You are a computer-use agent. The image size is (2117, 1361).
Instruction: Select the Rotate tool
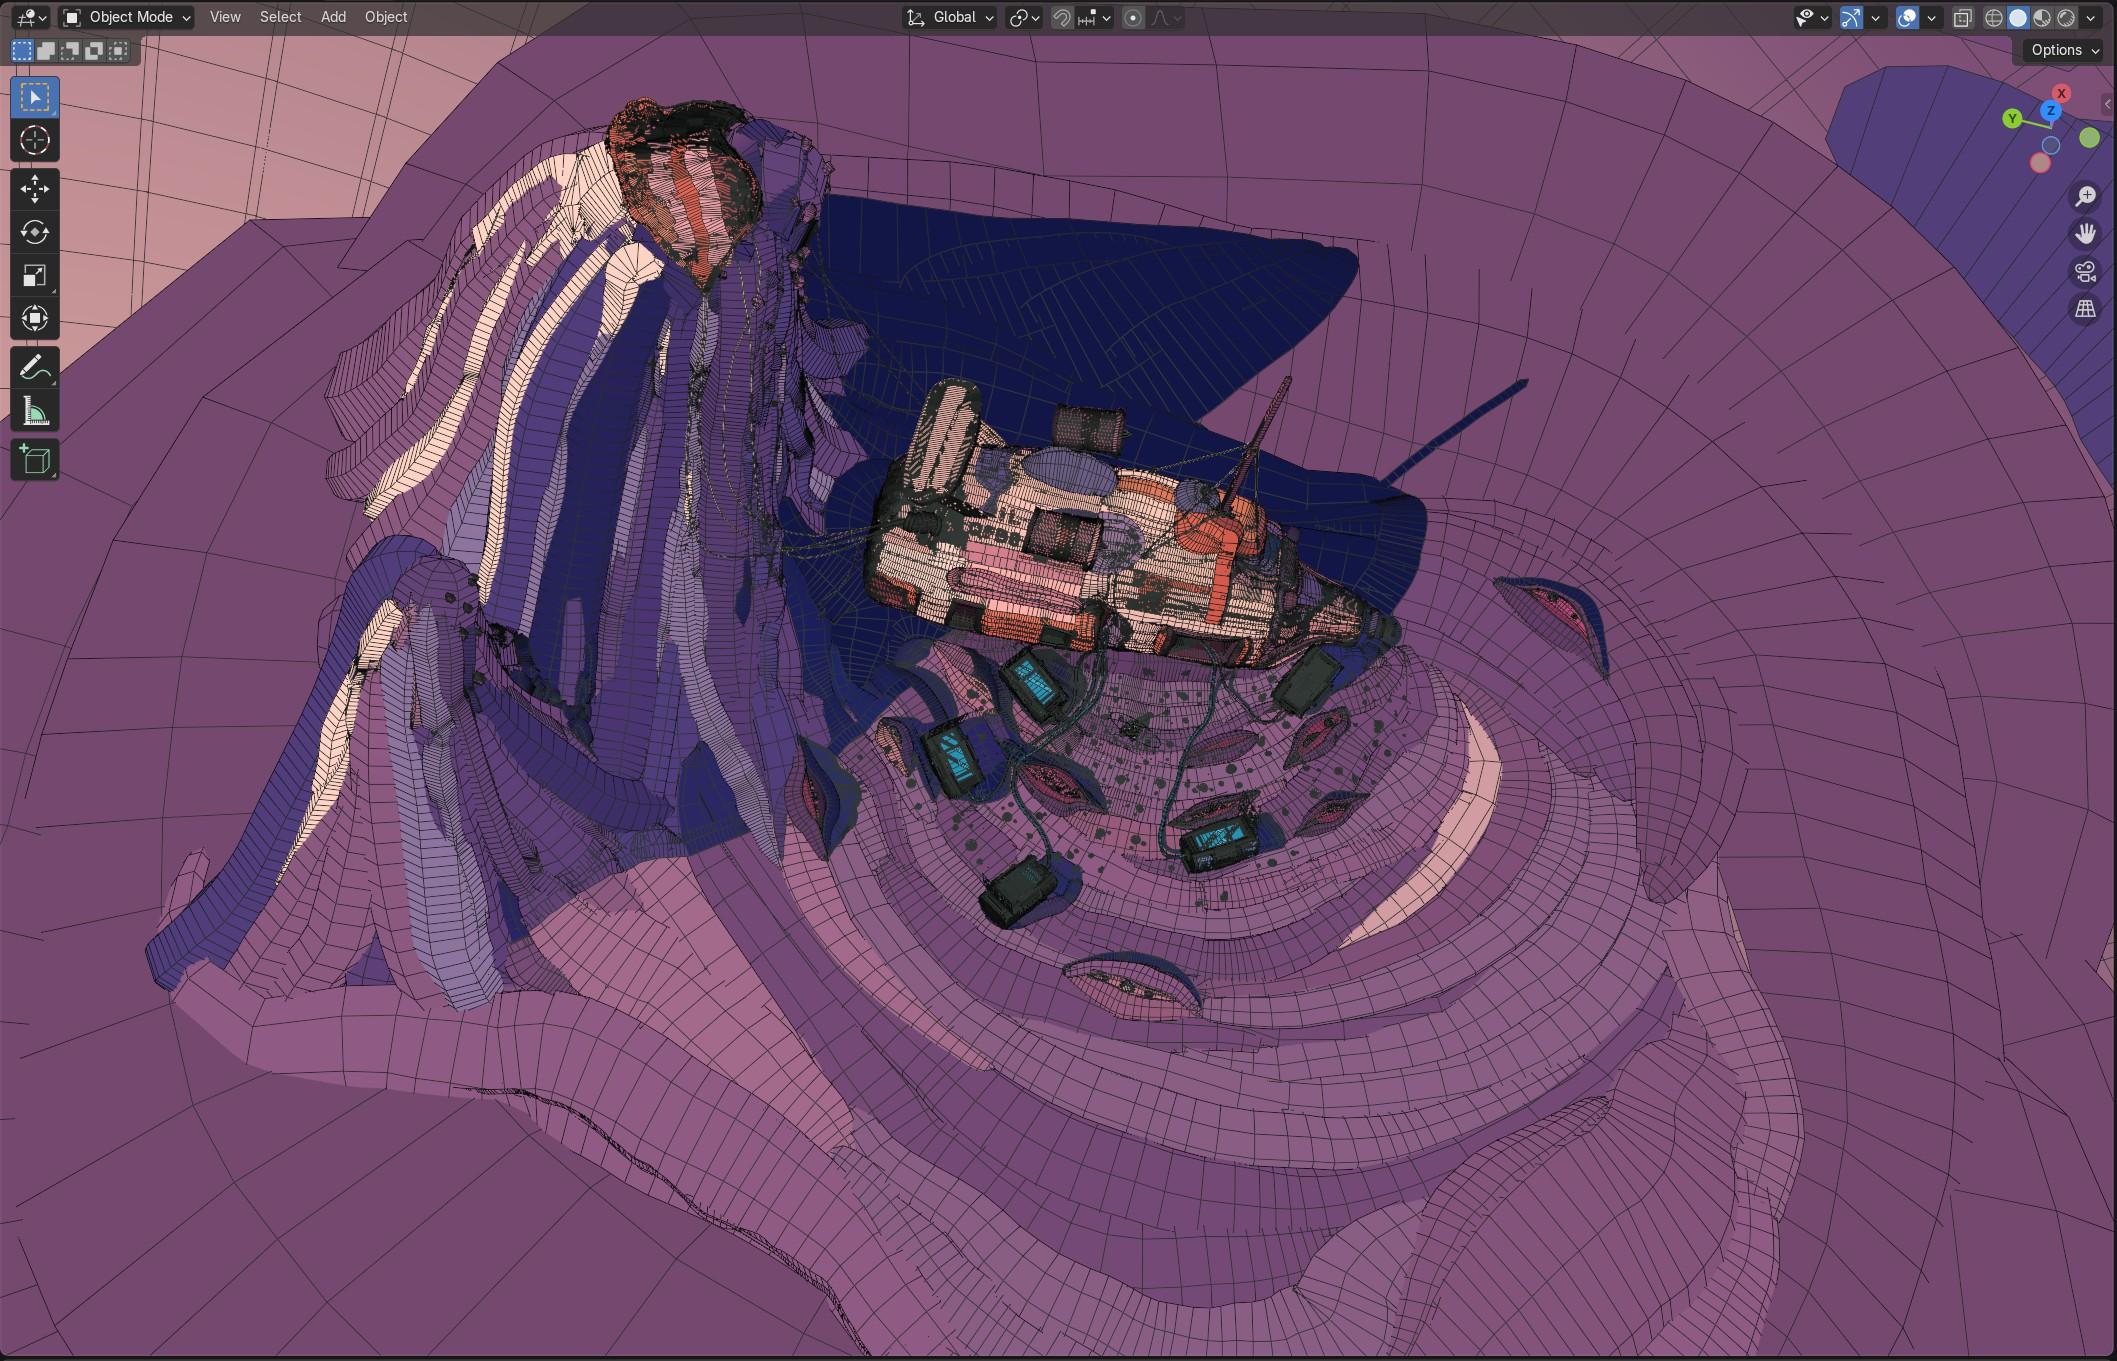(x=34, y=232)
